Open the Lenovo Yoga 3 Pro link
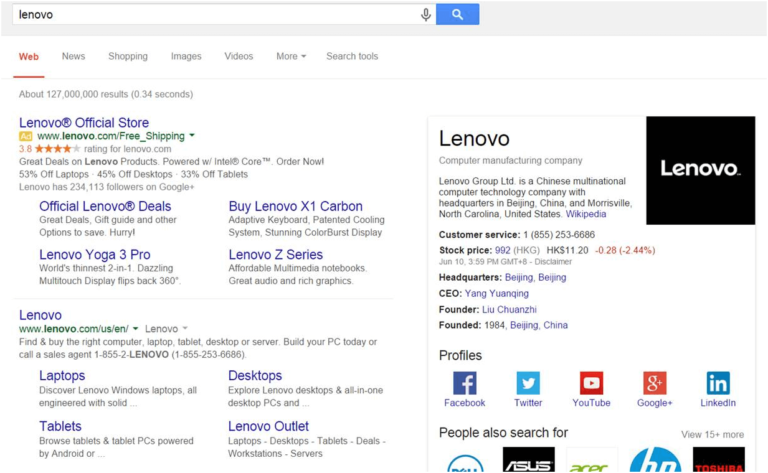The width and height of the screenshot is (768, 473). click(x=95, y=255)
